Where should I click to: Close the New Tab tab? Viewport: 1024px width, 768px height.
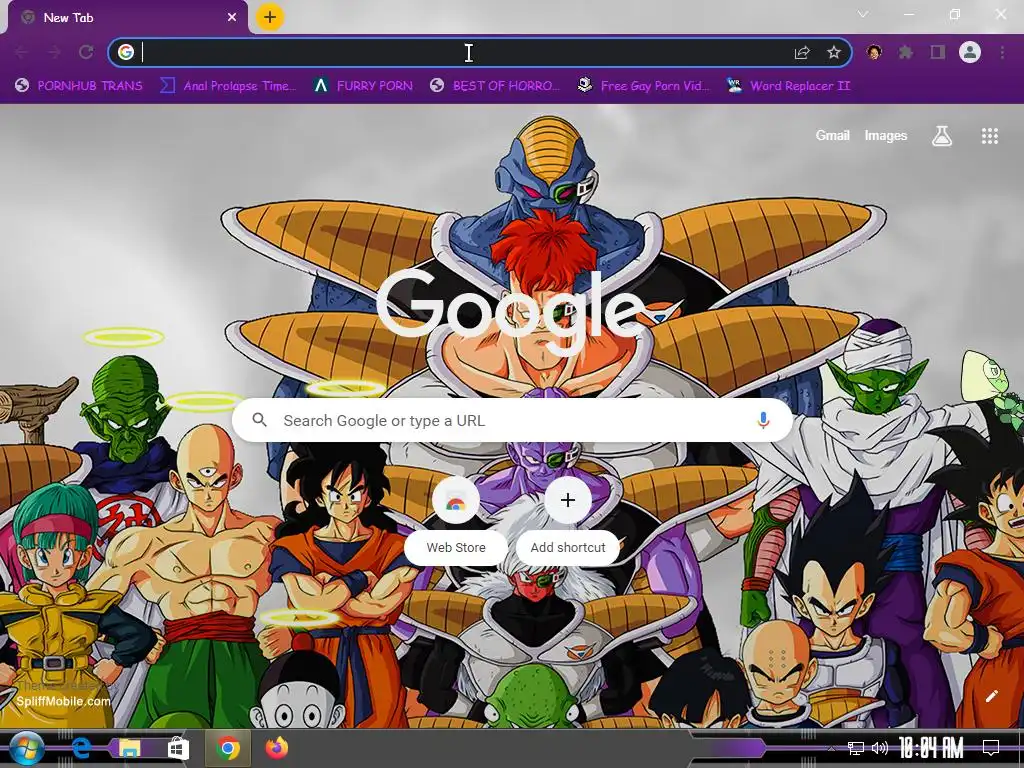click(x=232, y=18)
